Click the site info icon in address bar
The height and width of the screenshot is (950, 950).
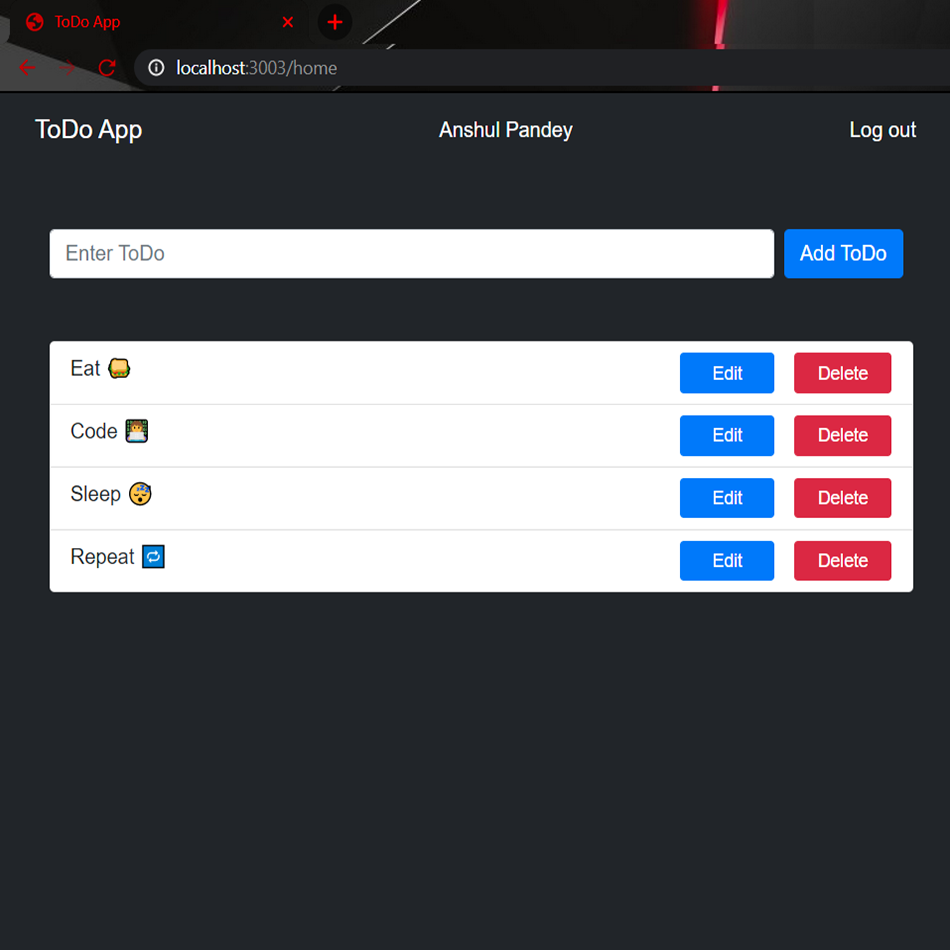156,68
